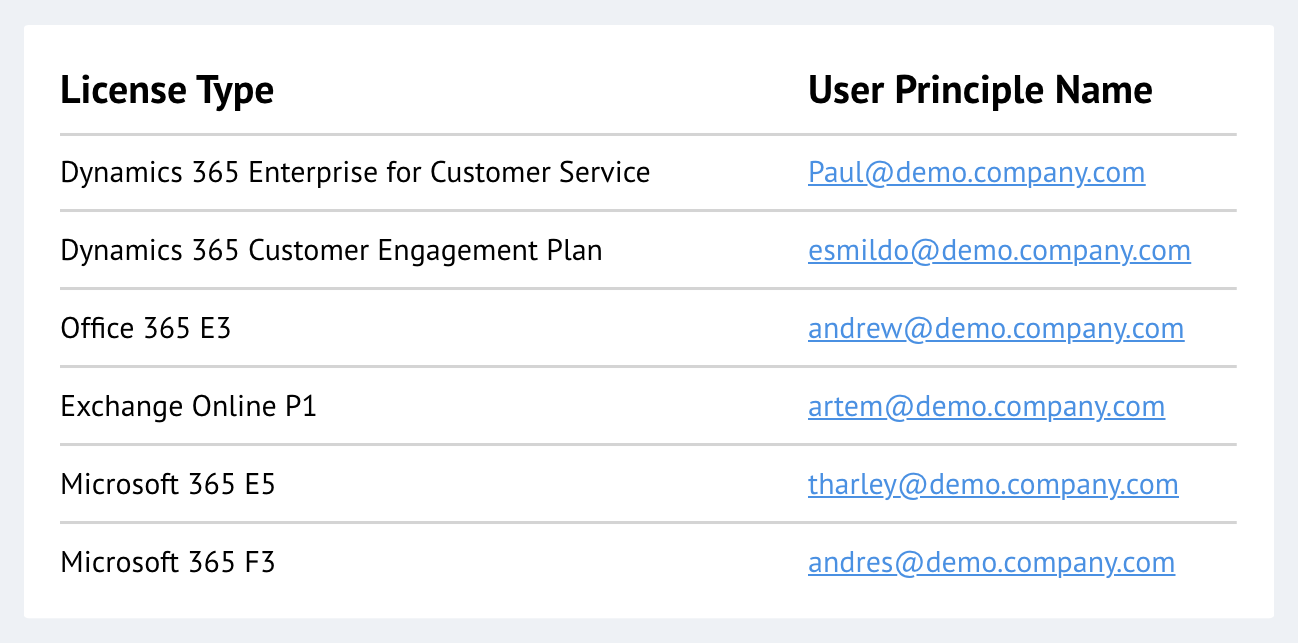Open the Paul@demo.company.com link
The image size is (1298, 643).
click(x=976, y=173)
